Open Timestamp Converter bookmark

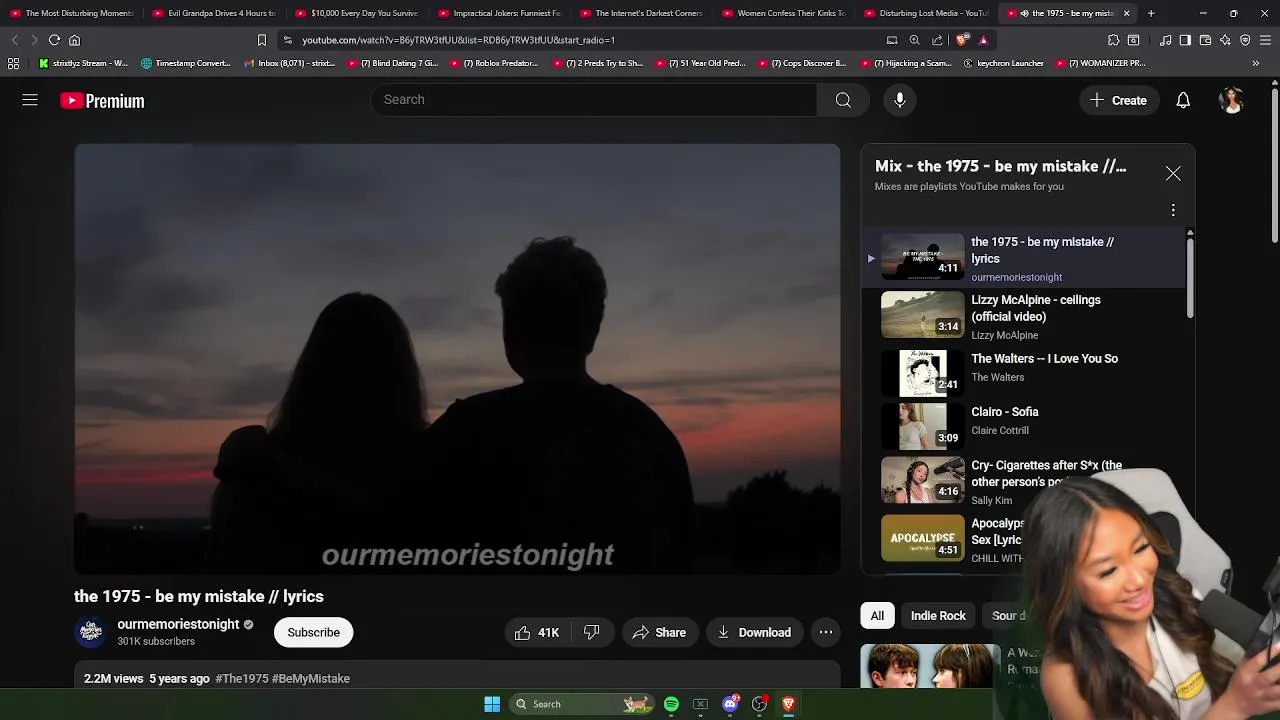[186, 63]
